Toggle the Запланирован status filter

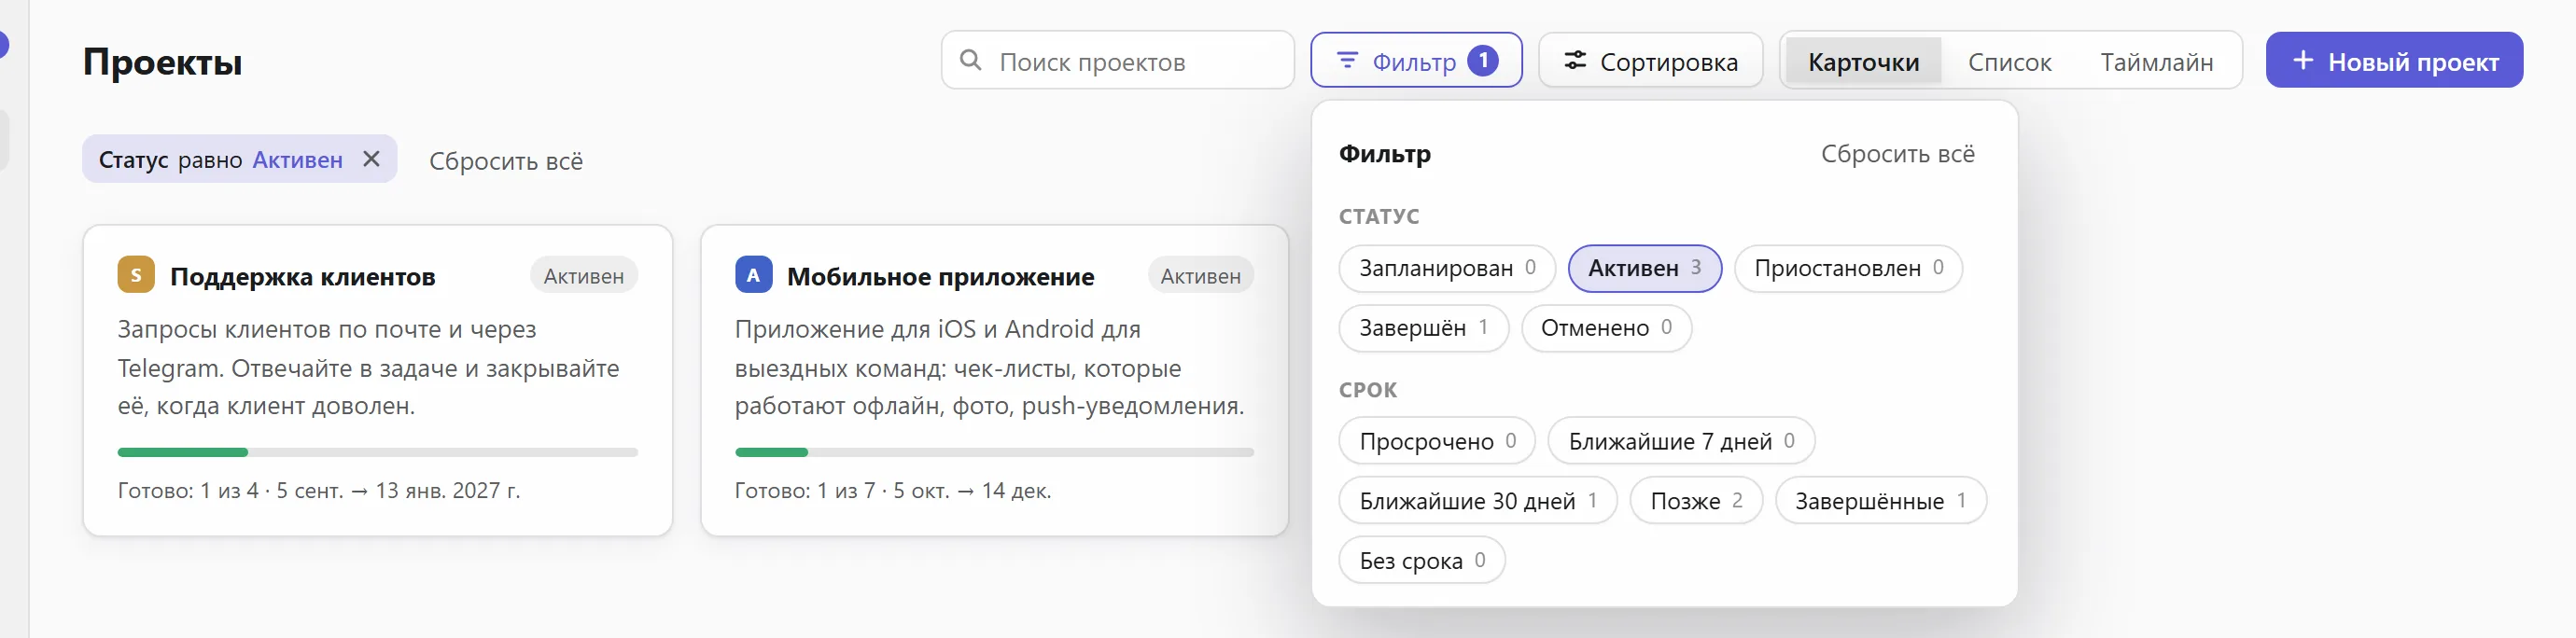1446,268
